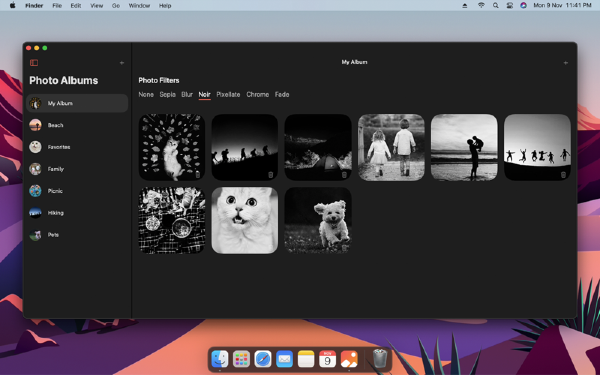Delete the hikers silhouette photo via trash
The width and height of the screenshot is (600, 375).
pyautogui.click(x=271, y=174)
